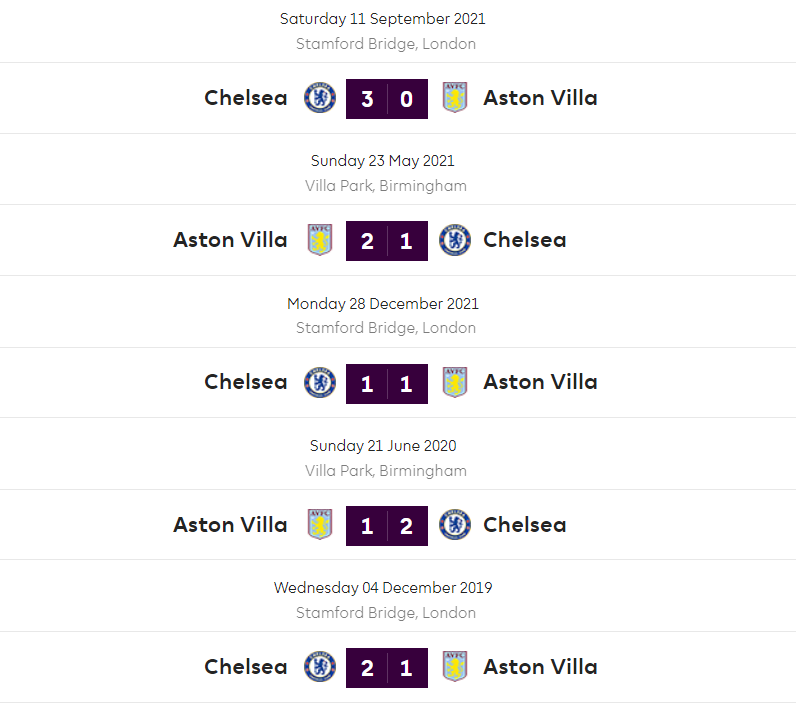796x706 pixels.
Task: Open the 3-0 score box
Action: [x=387, y=98]
